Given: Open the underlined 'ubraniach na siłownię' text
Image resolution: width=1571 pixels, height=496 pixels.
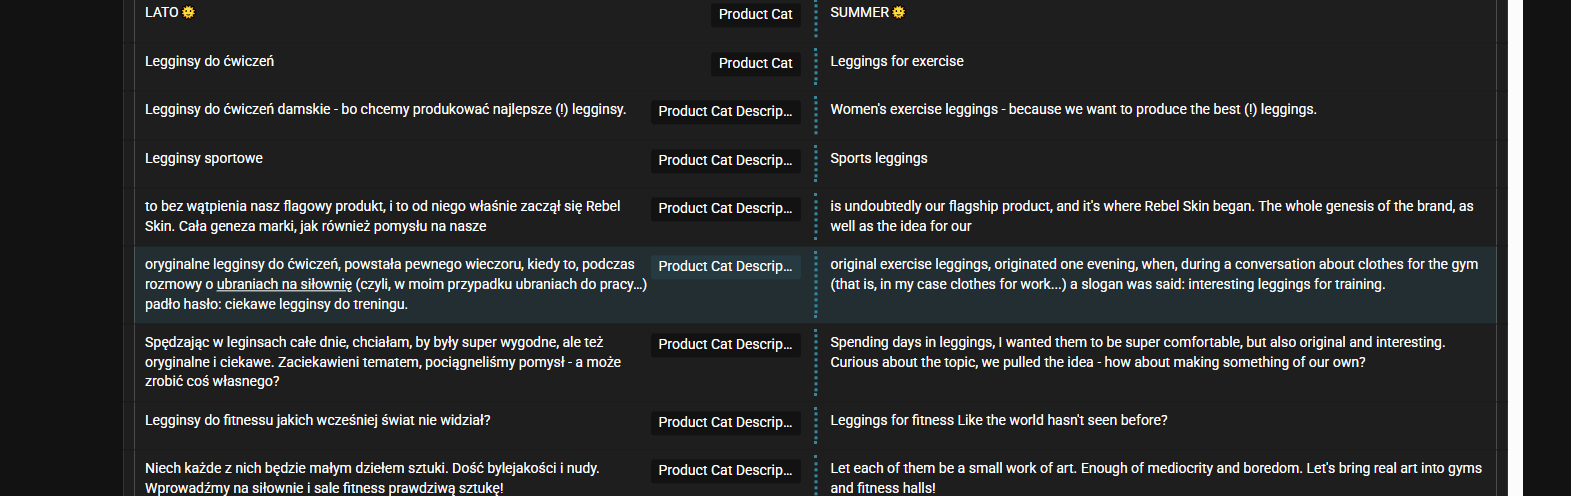Looking at the screenshot, I should pos(284,284).
